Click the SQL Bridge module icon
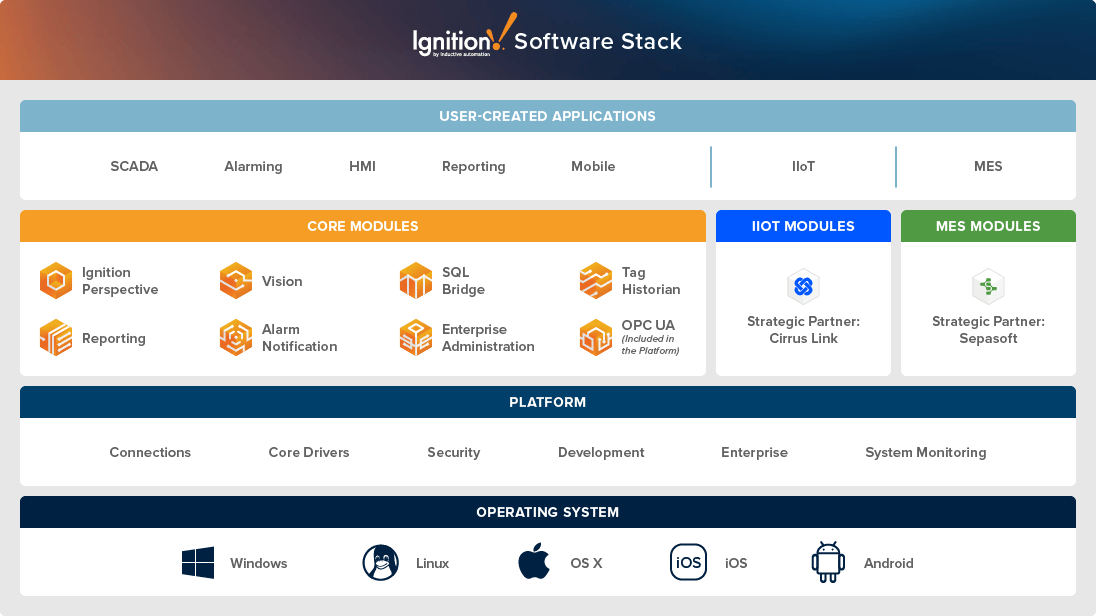1096x616 pixels. tap(416, 281)
